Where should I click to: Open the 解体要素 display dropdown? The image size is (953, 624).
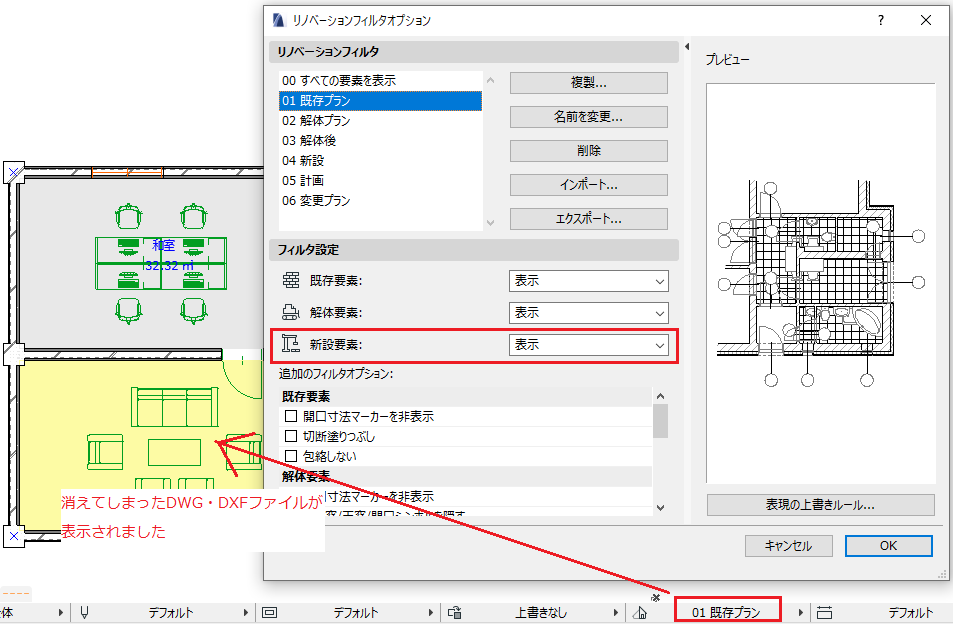tap(588, 313)
